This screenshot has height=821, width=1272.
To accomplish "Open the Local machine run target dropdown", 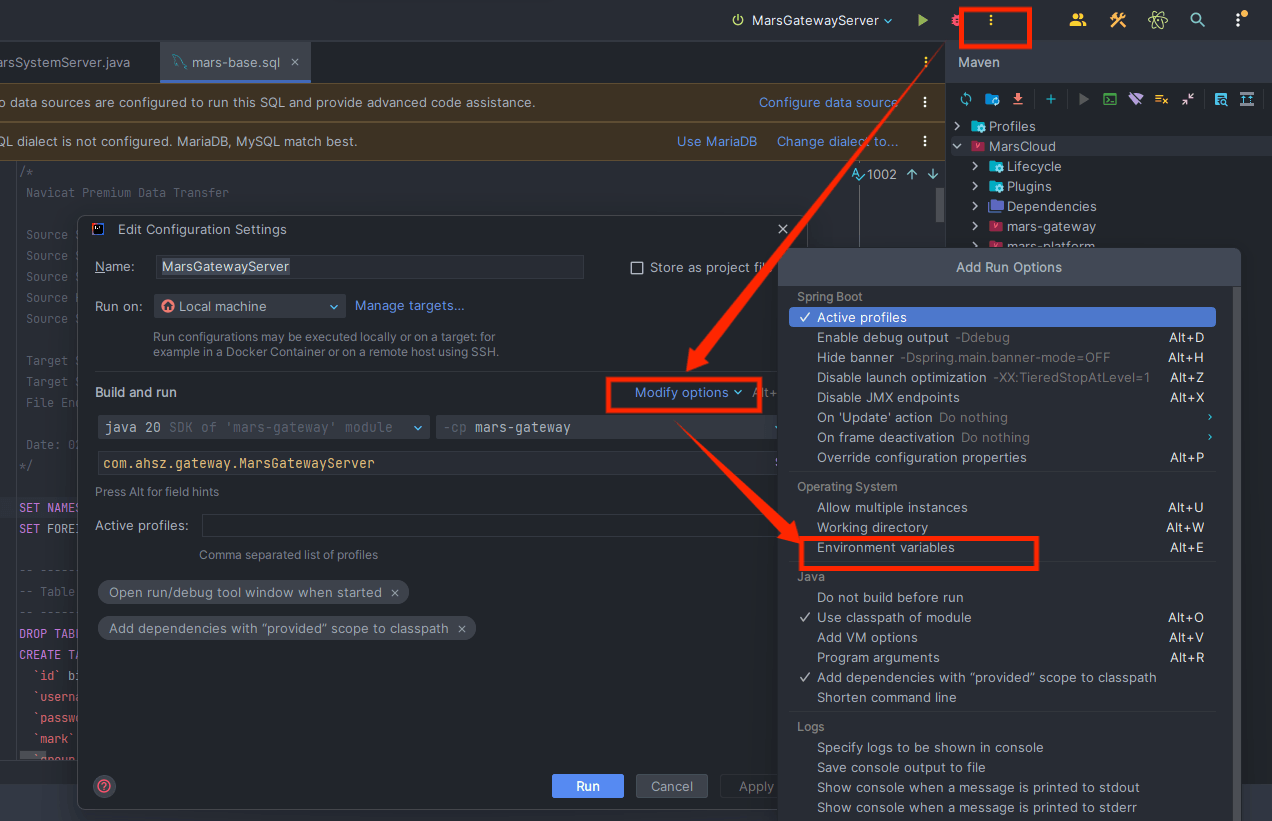I will (x=250, y=306).
